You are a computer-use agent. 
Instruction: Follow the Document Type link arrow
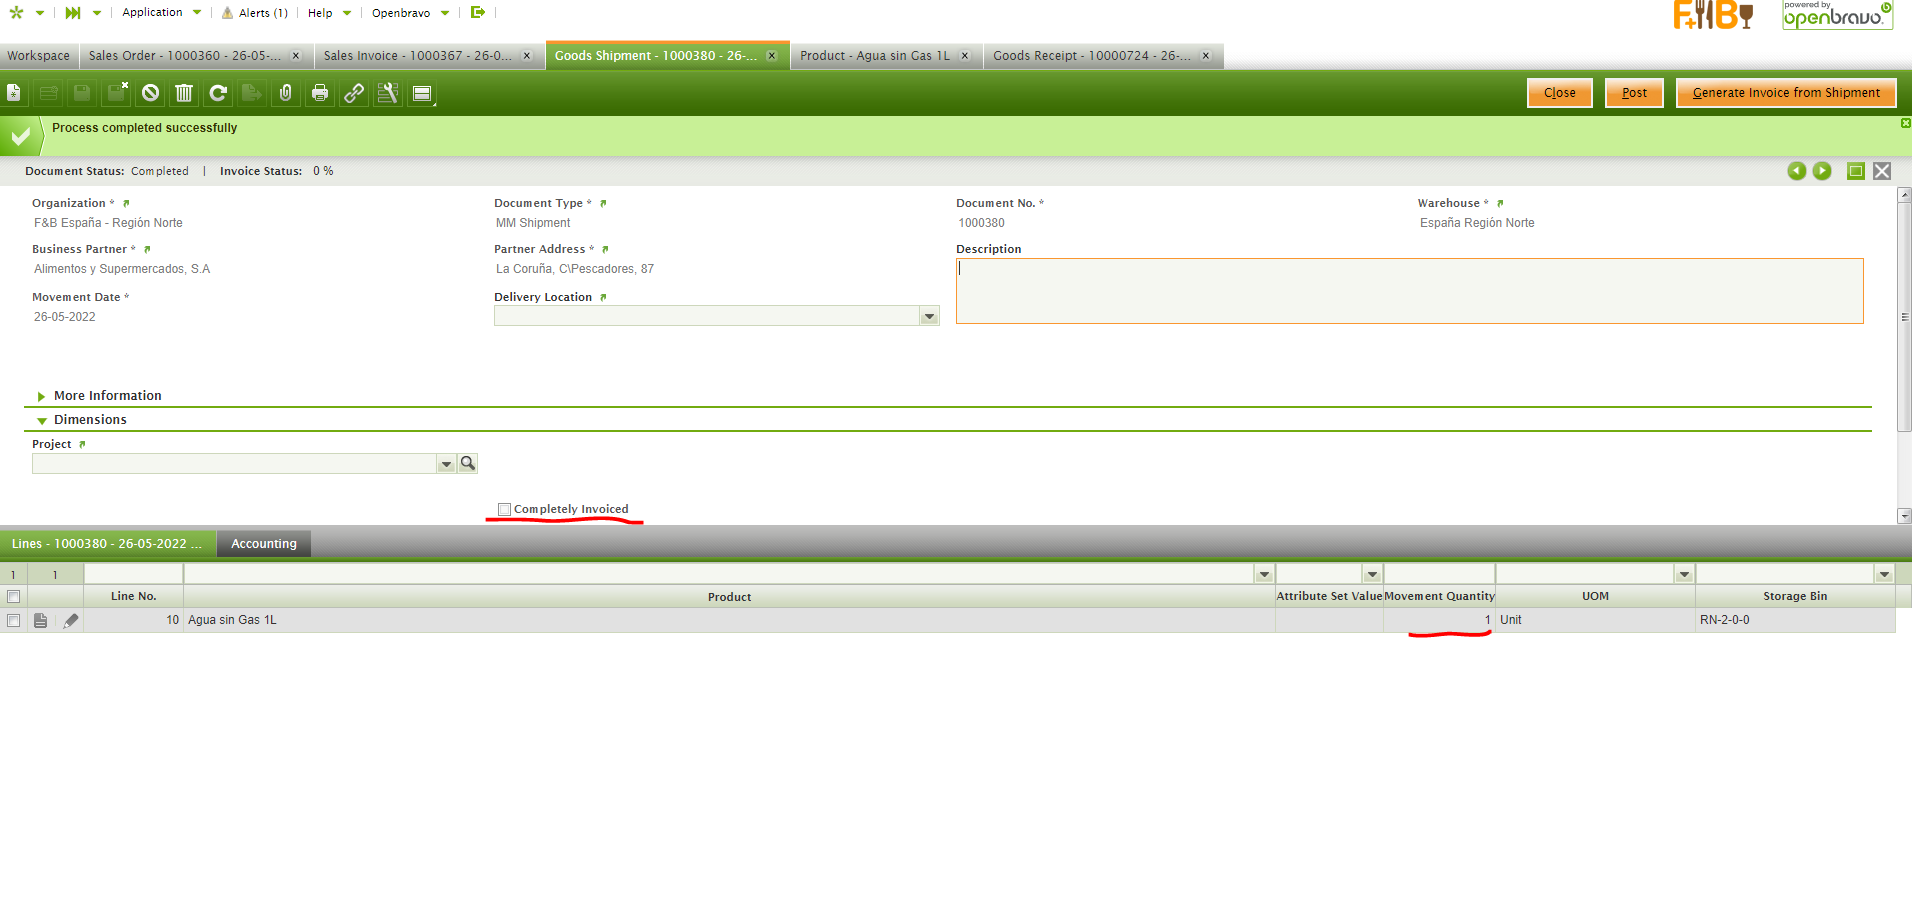tap(603, 203)
